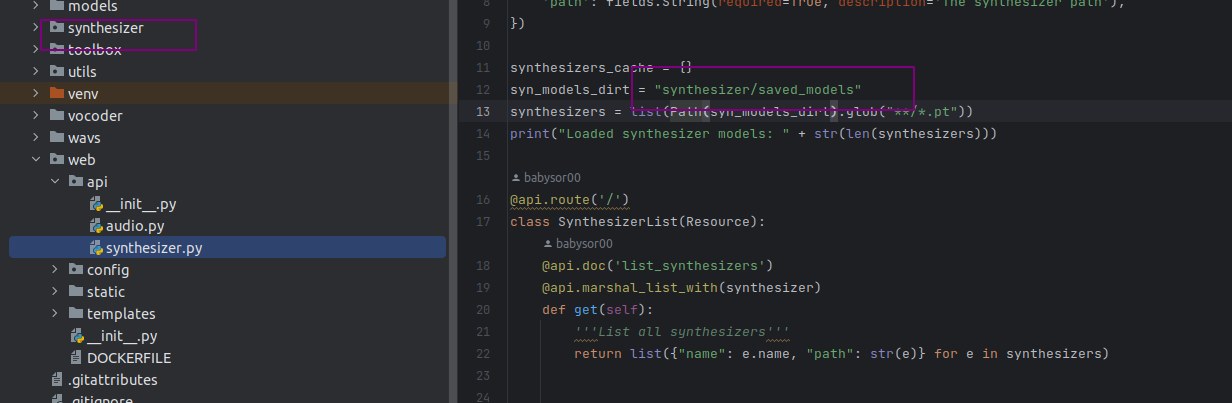Click the return list statement on line 22
Image resolution: width=1232 pixels, height=403 pixels.
click(x=842, y=353)
